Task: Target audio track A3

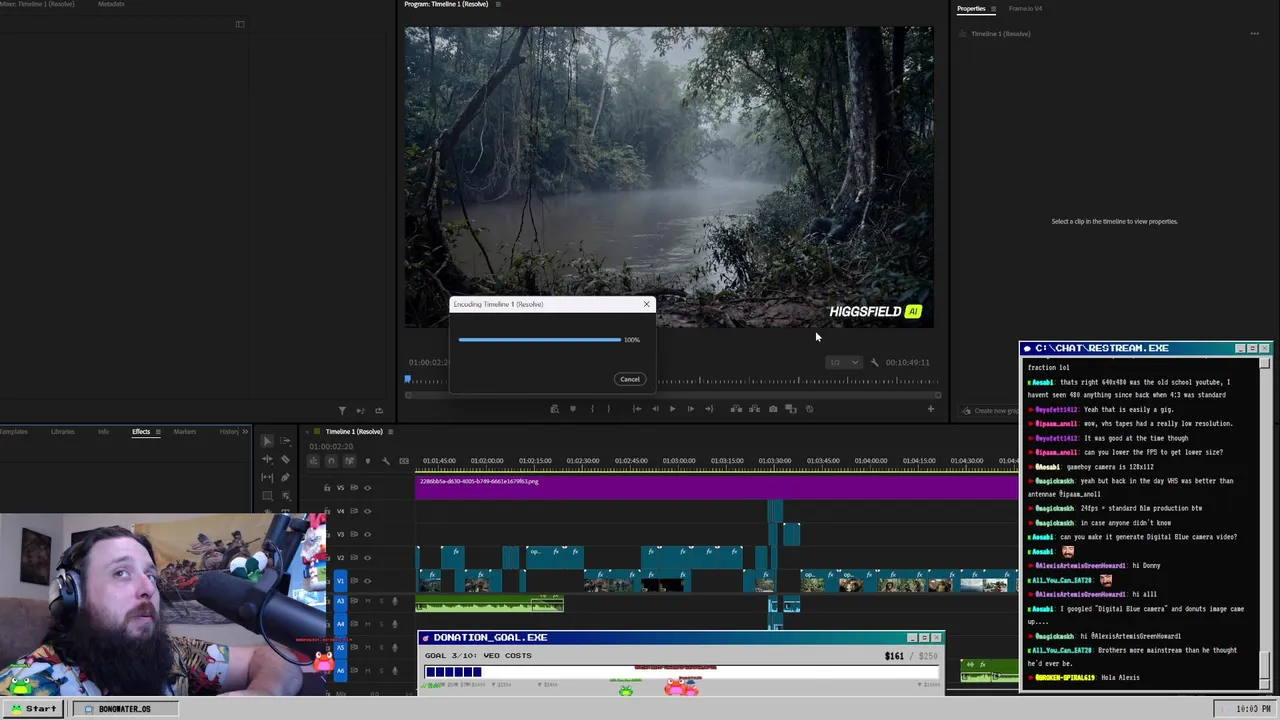Action: [x=340, y=601]
